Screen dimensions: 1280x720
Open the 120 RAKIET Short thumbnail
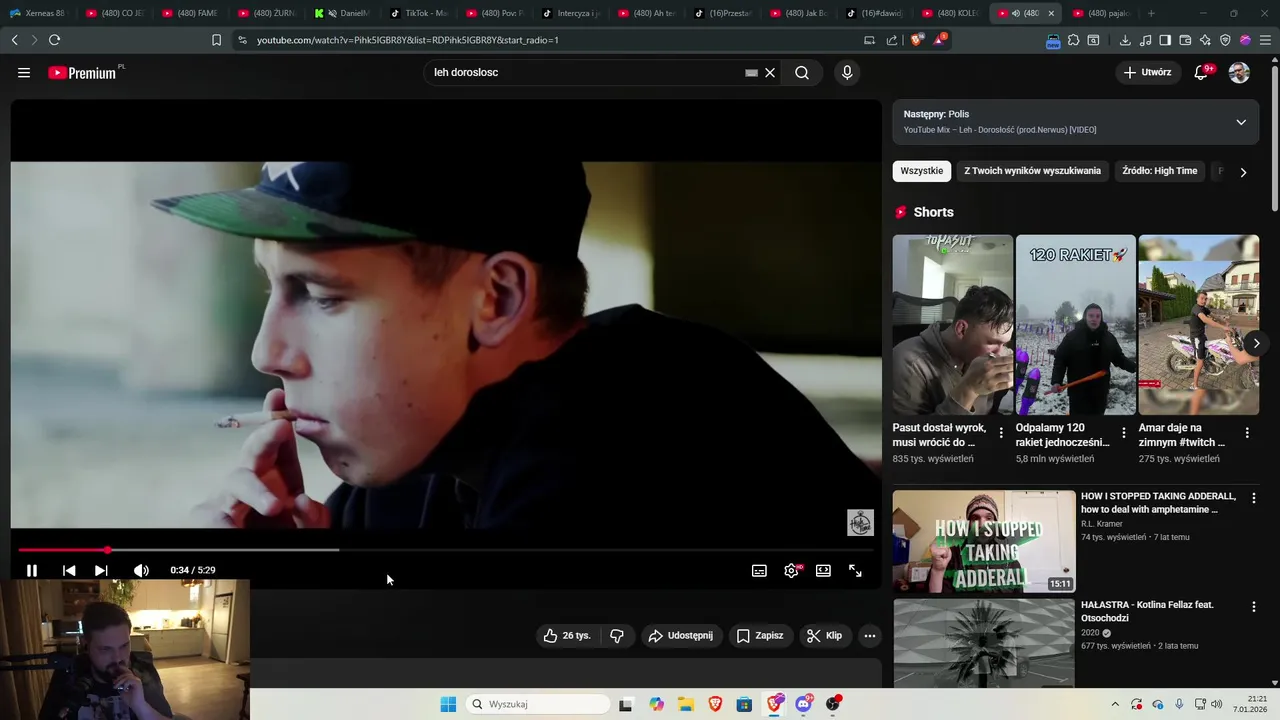[1076, 325]
